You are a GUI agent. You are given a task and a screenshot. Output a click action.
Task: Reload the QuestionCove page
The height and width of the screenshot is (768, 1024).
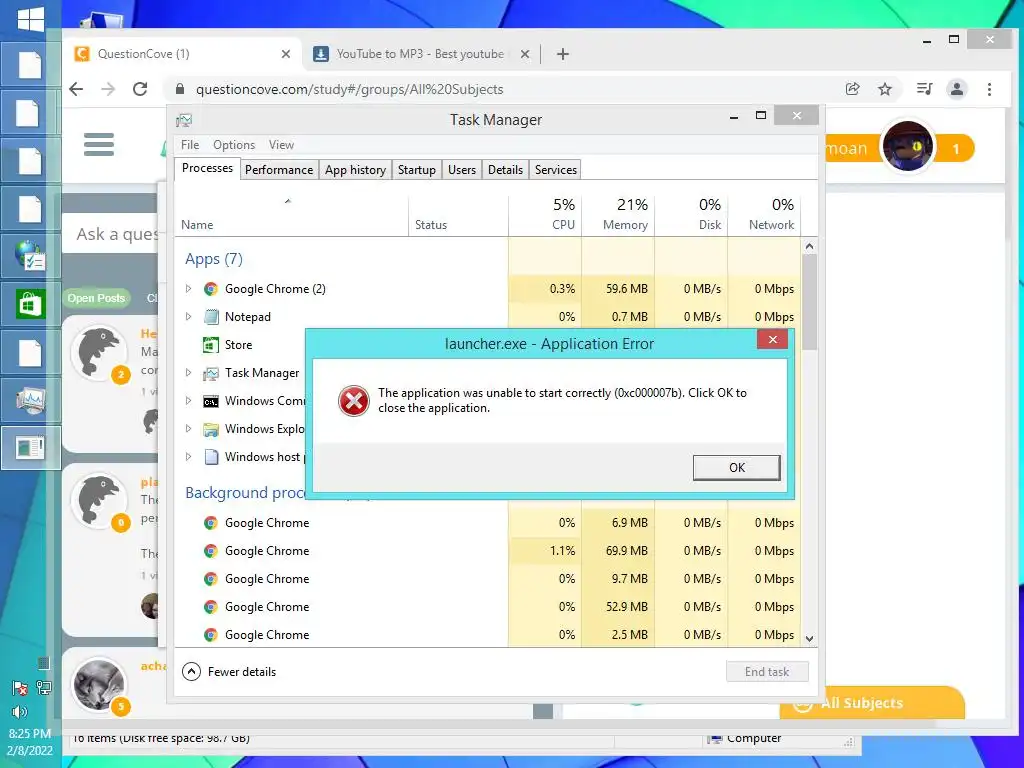pyautogui.click(x=140, y=89)
